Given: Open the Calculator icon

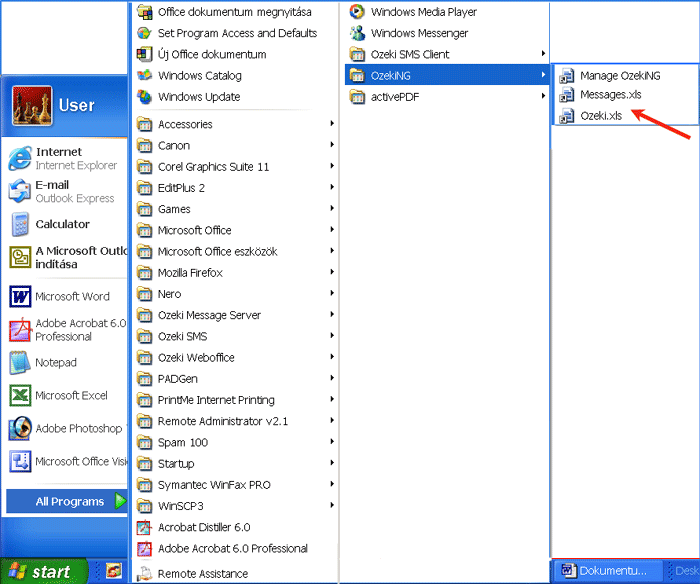Looking at the screenshot, I should coord(20,224).
